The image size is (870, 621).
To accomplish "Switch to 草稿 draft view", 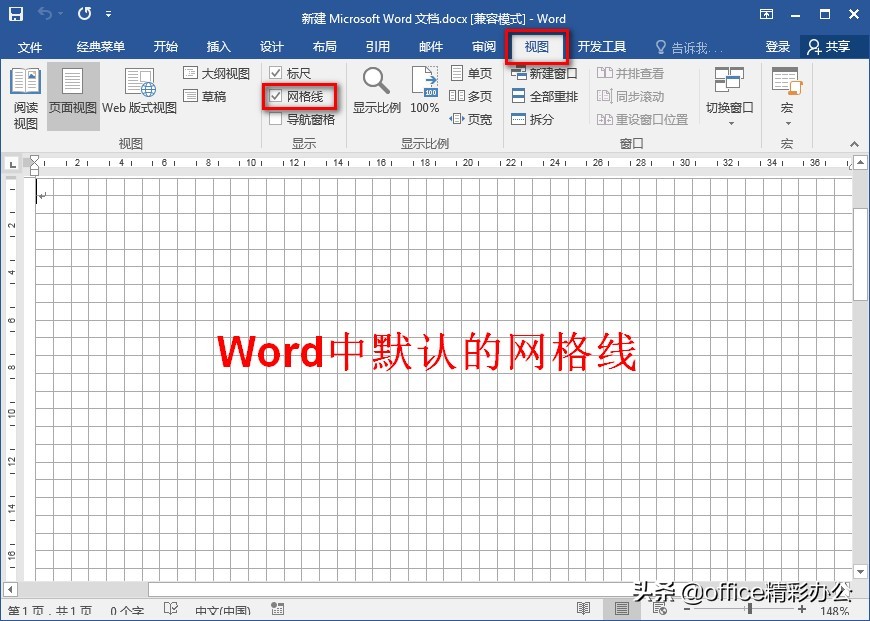I will 205,97.
